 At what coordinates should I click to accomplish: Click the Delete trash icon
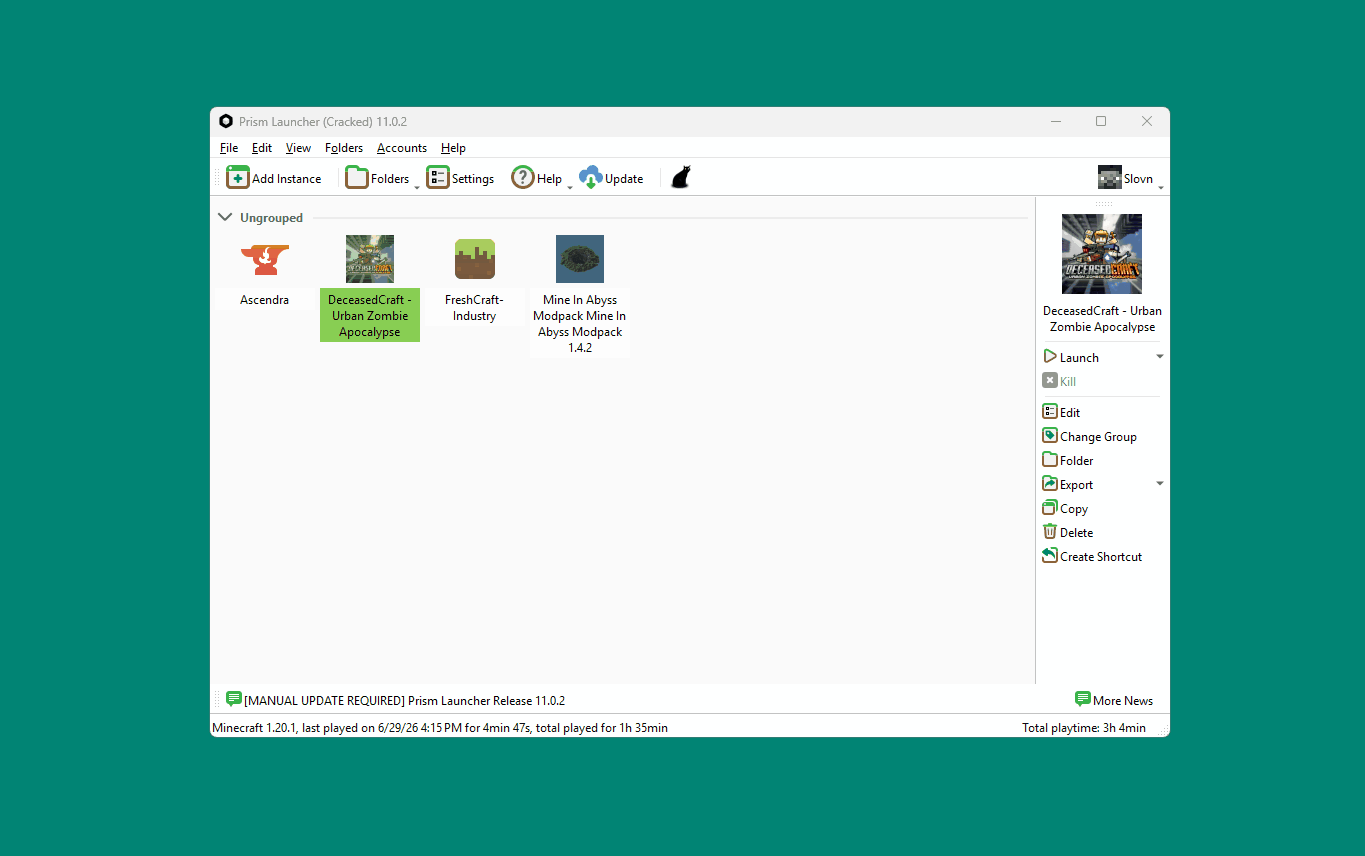pos(1050,532)
